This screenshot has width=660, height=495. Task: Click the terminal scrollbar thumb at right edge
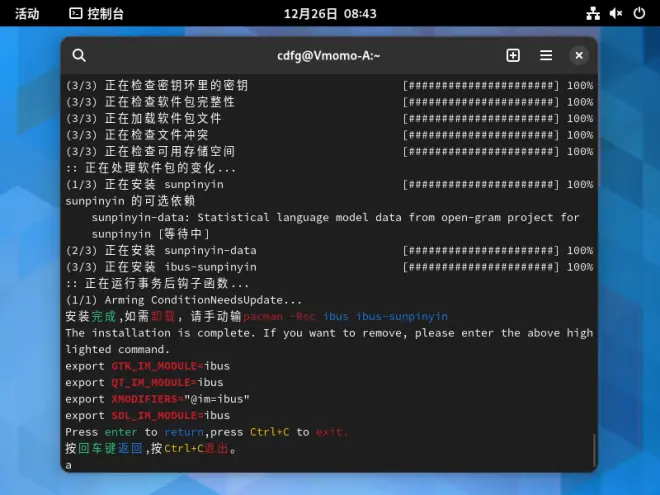[594, 450]
